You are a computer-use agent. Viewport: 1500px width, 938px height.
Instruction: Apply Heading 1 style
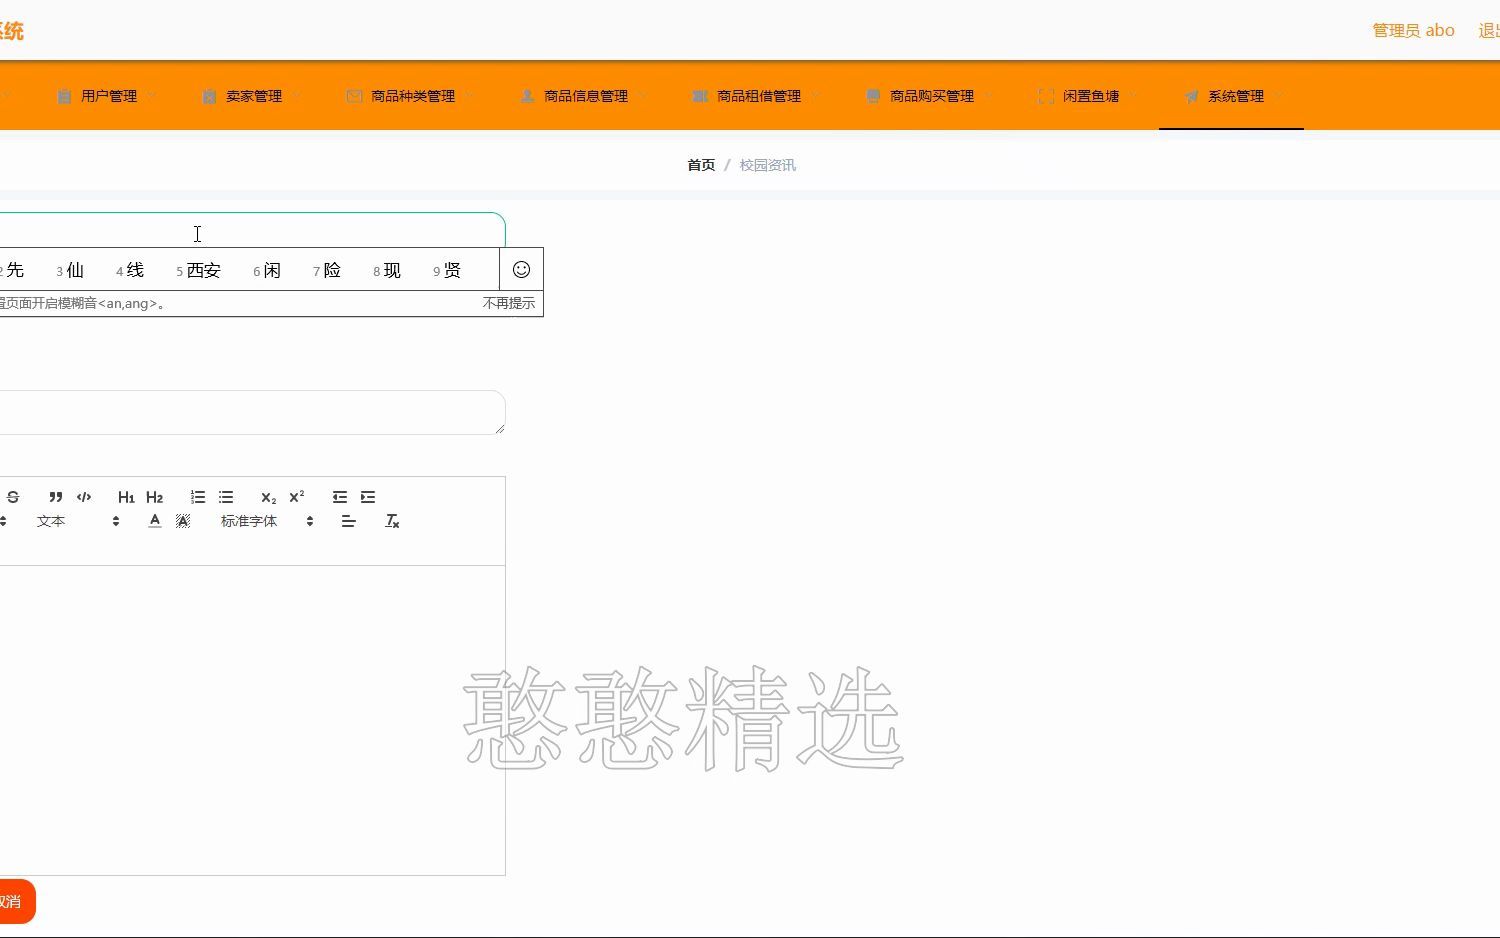click(x=126, y=497)
